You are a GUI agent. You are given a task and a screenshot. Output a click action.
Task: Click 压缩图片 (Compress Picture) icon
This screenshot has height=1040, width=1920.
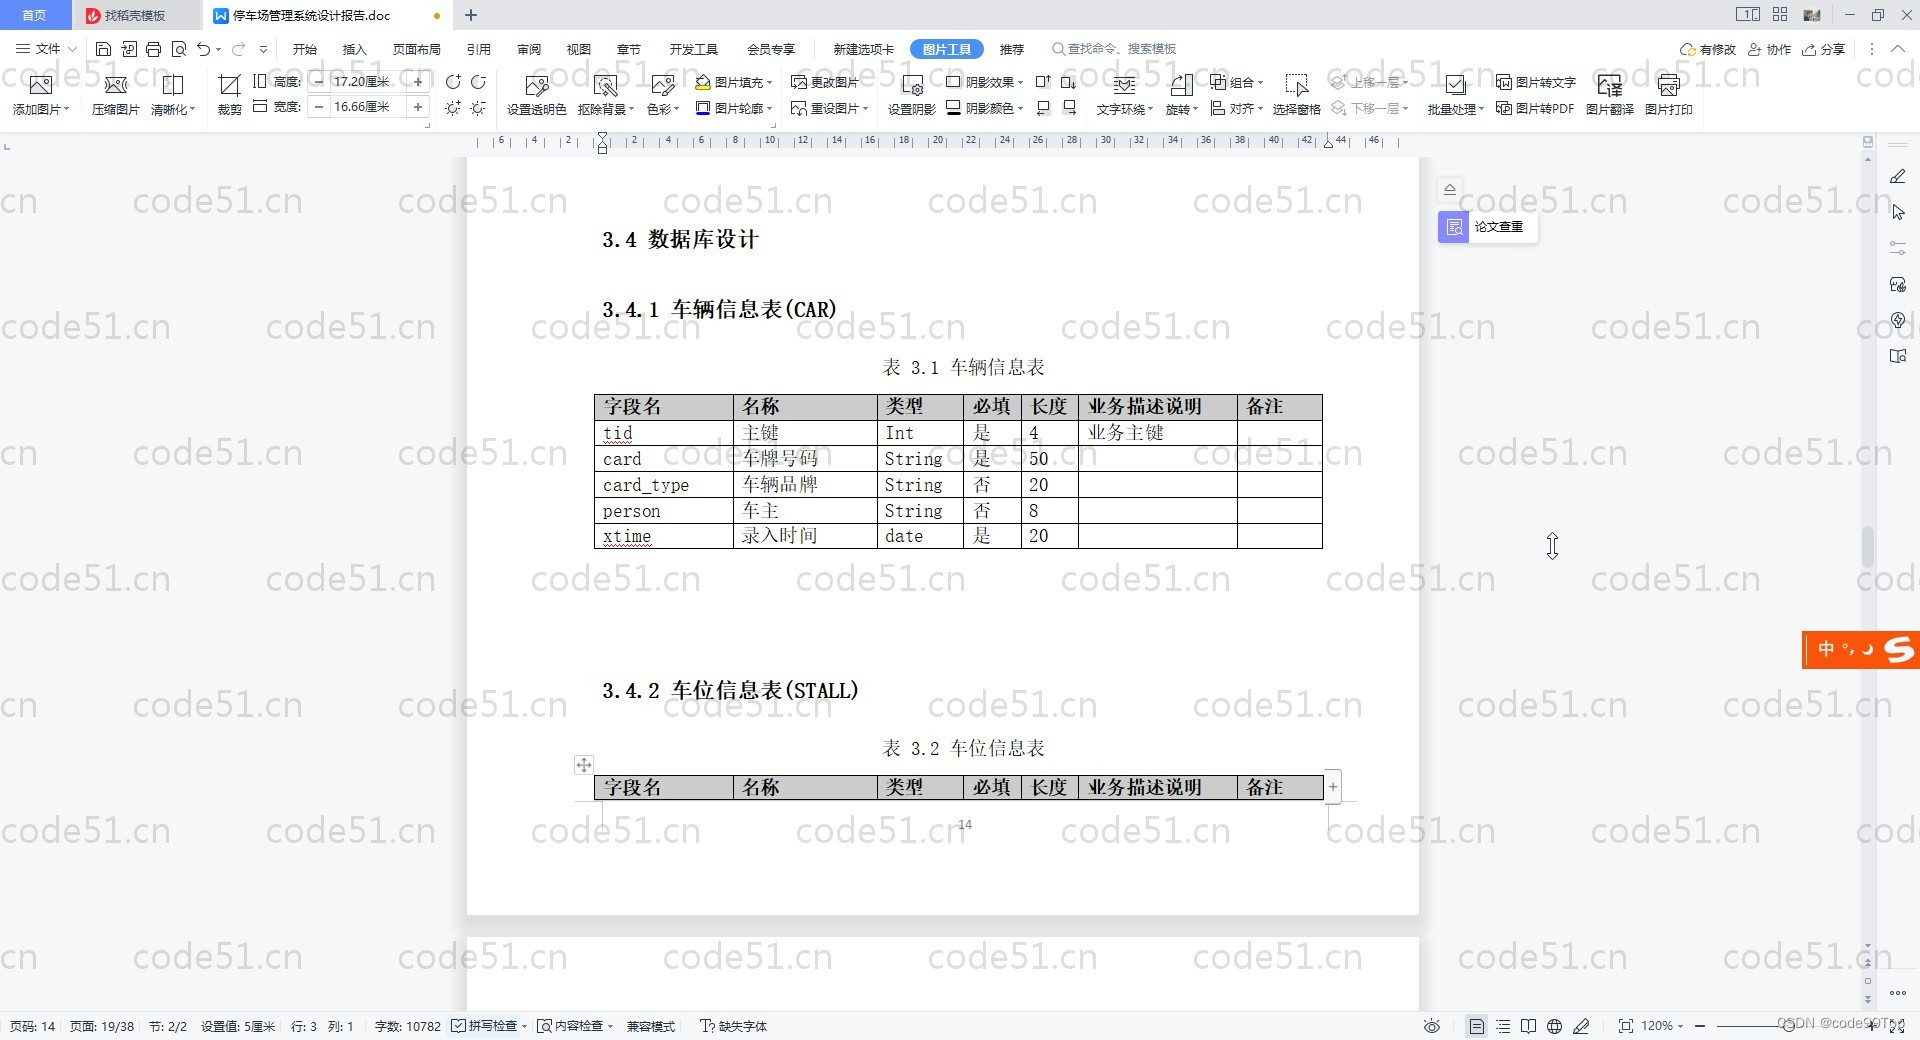116,95
